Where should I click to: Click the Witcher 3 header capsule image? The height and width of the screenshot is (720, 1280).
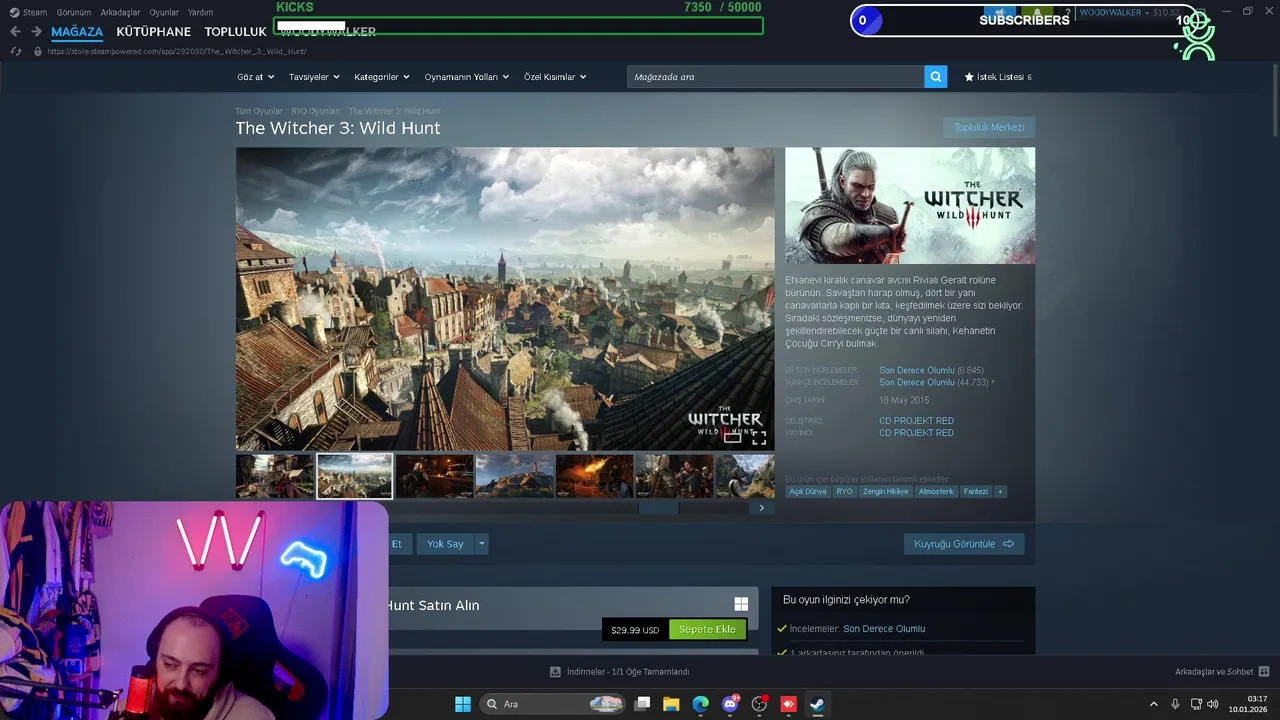click(x=910, y=206)
